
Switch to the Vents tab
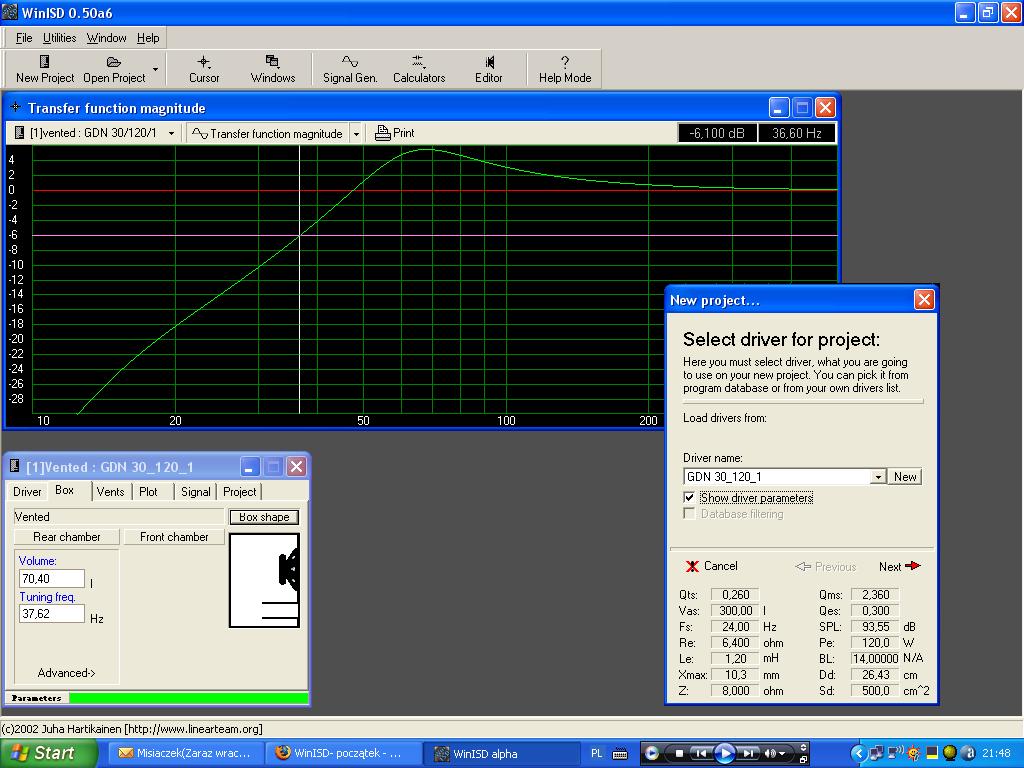(x=111, y=491)
